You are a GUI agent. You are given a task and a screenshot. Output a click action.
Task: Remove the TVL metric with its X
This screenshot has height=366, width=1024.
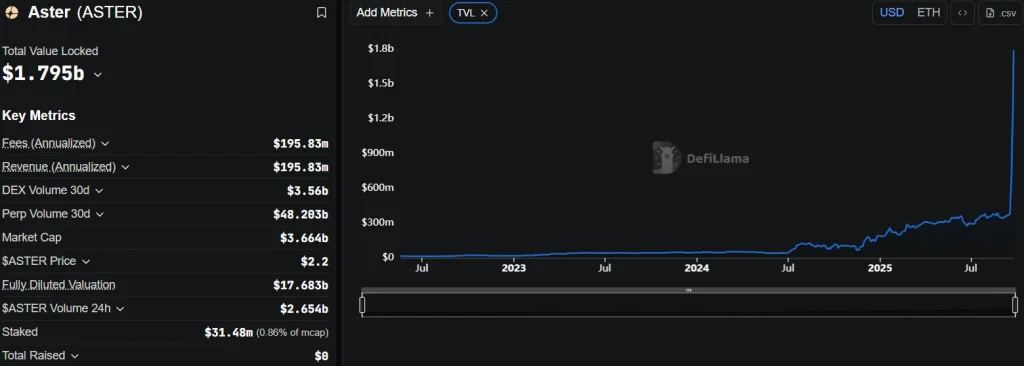point(484,12)
